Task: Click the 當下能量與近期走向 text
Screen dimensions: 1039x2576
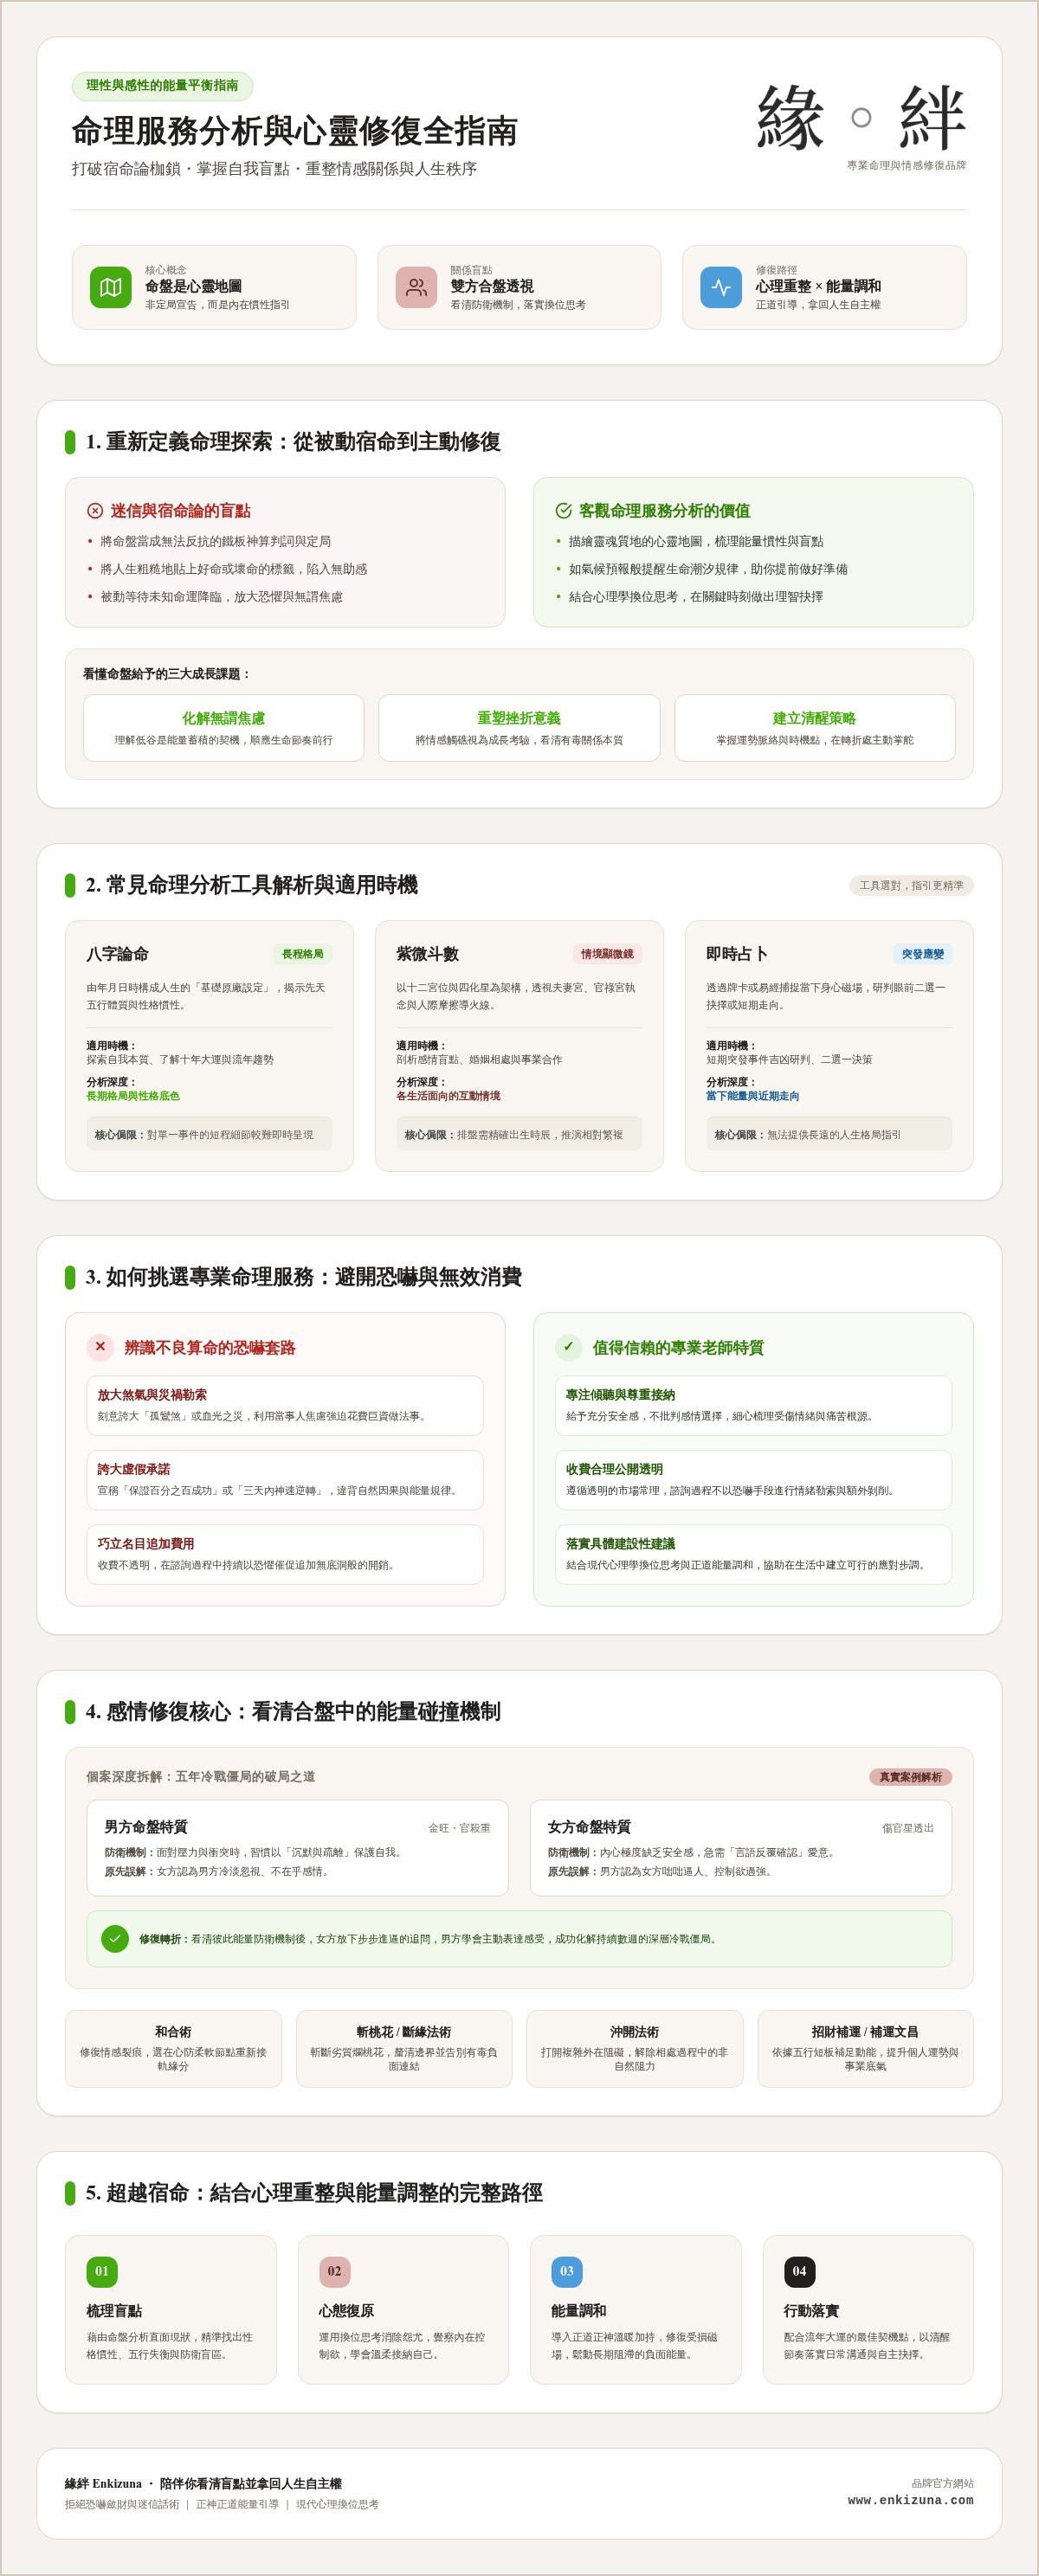Action: pyautogui.click(x=753, y=1096)
